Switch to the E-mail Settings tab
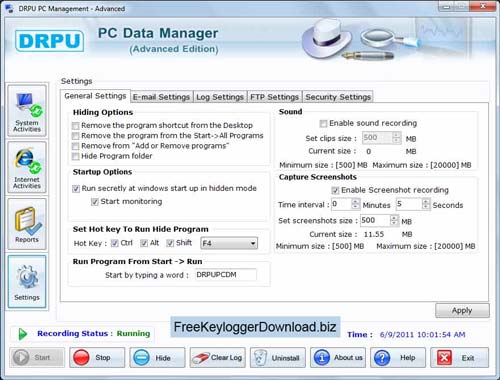 (161, 97)
